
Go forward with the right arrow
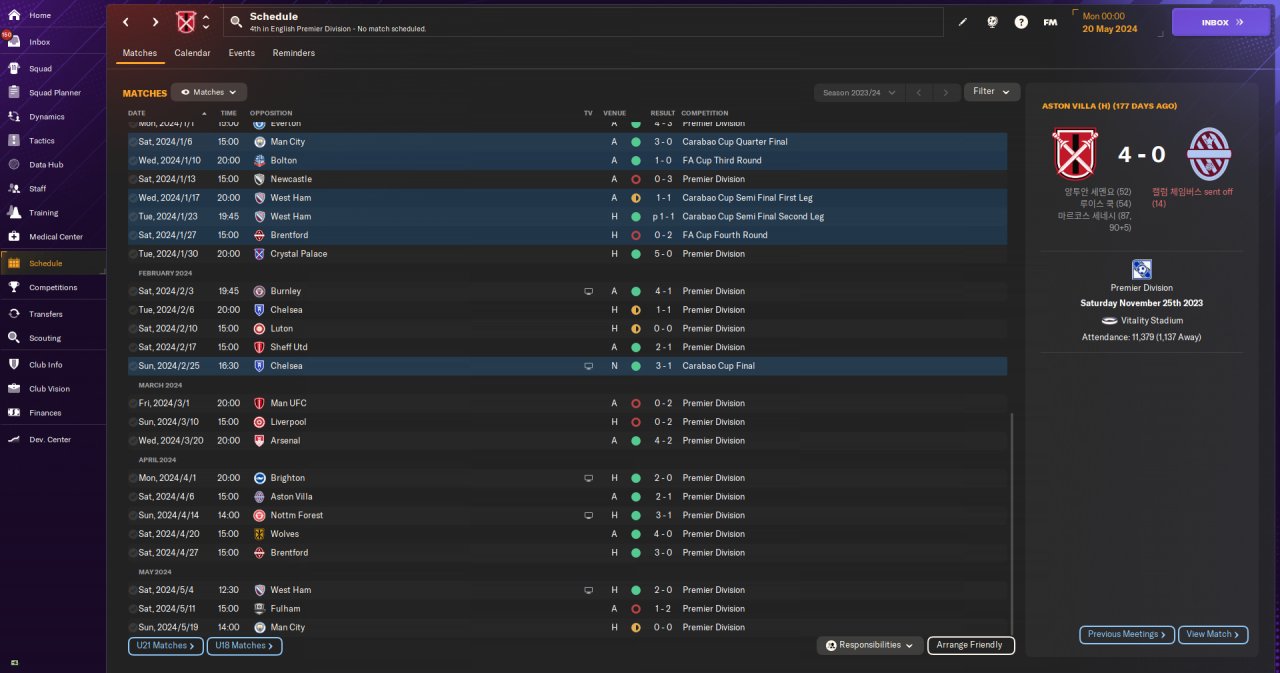(x=155, y=22)
